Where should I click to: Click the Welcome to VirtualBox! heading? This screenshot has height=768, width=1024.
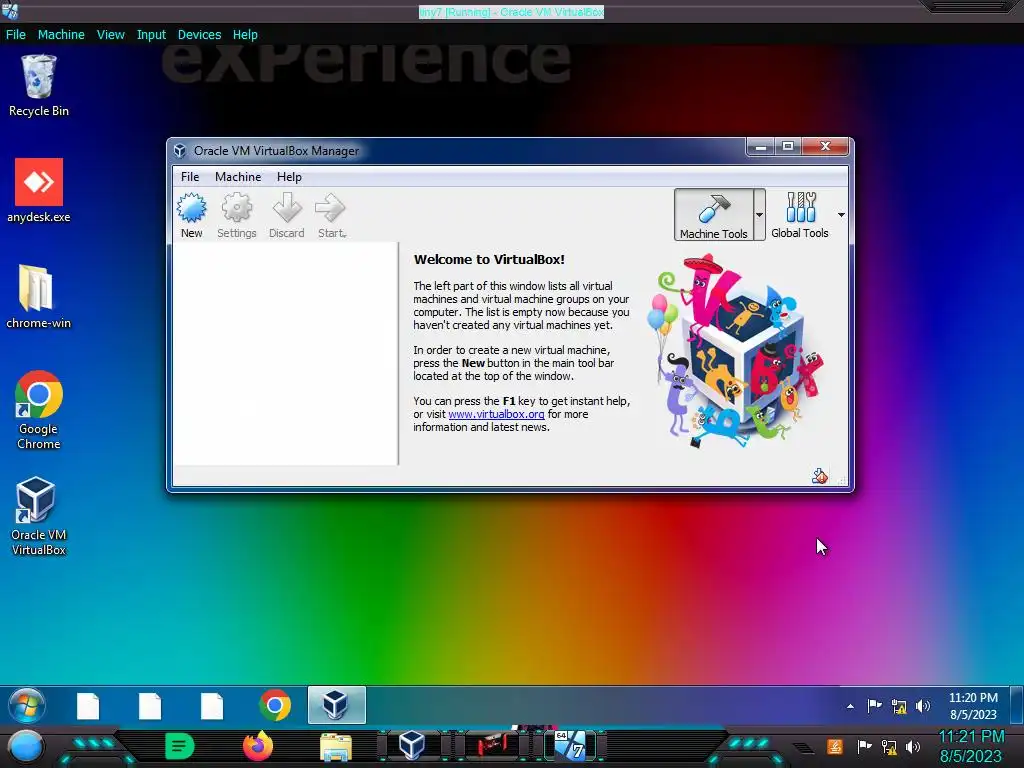coord(489,259)
